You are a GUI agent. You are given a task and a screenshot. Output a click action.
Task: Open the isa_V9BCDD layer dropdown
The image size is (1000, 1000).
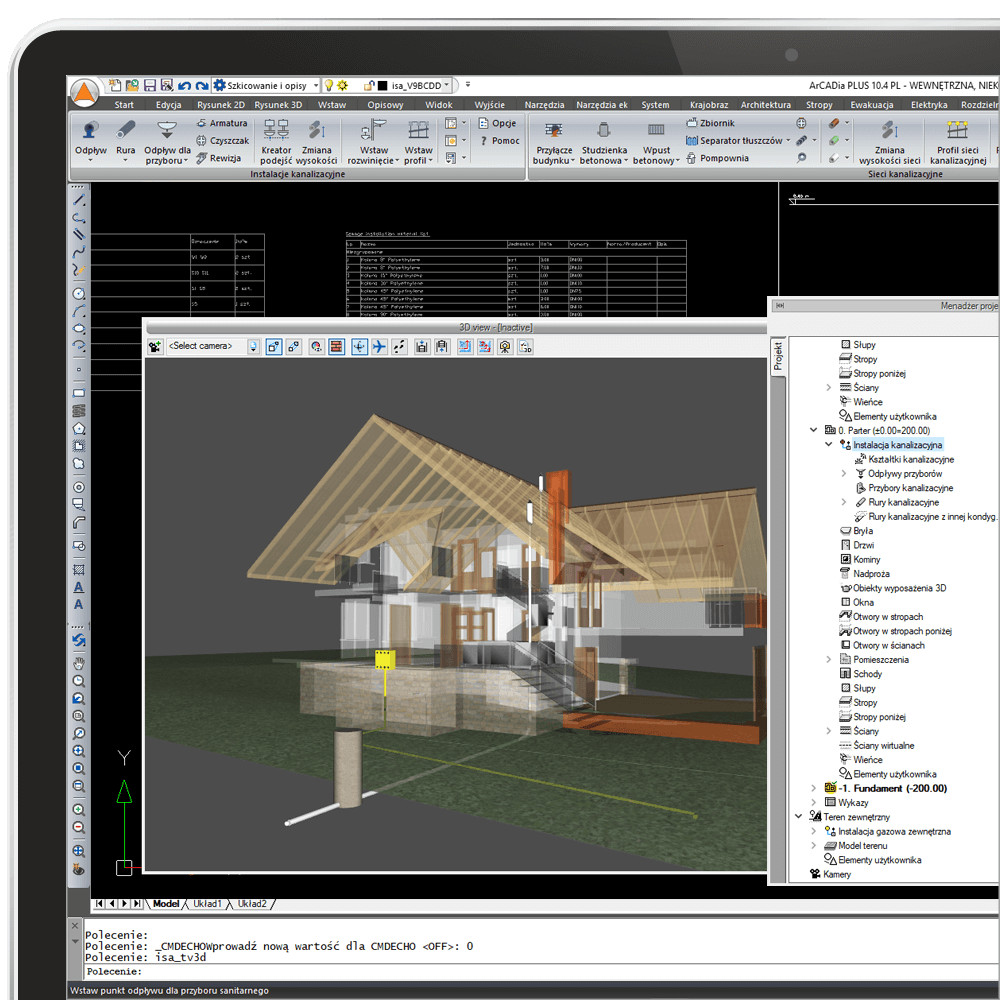tap(447, 85)
